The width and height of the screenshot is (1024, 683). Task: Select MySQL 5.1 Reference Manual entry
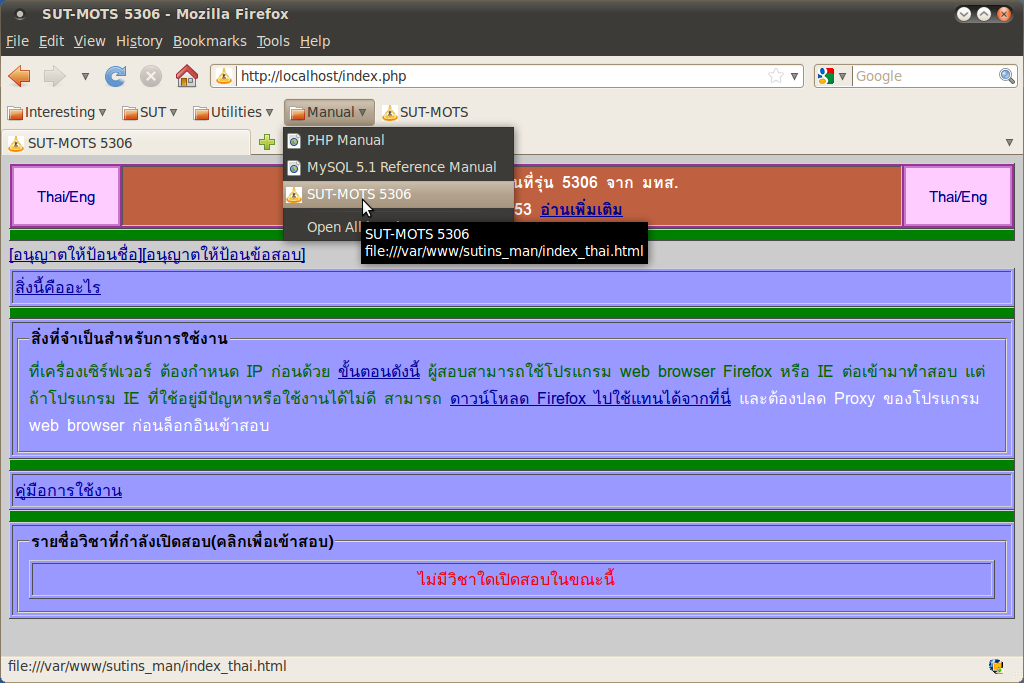398,167
